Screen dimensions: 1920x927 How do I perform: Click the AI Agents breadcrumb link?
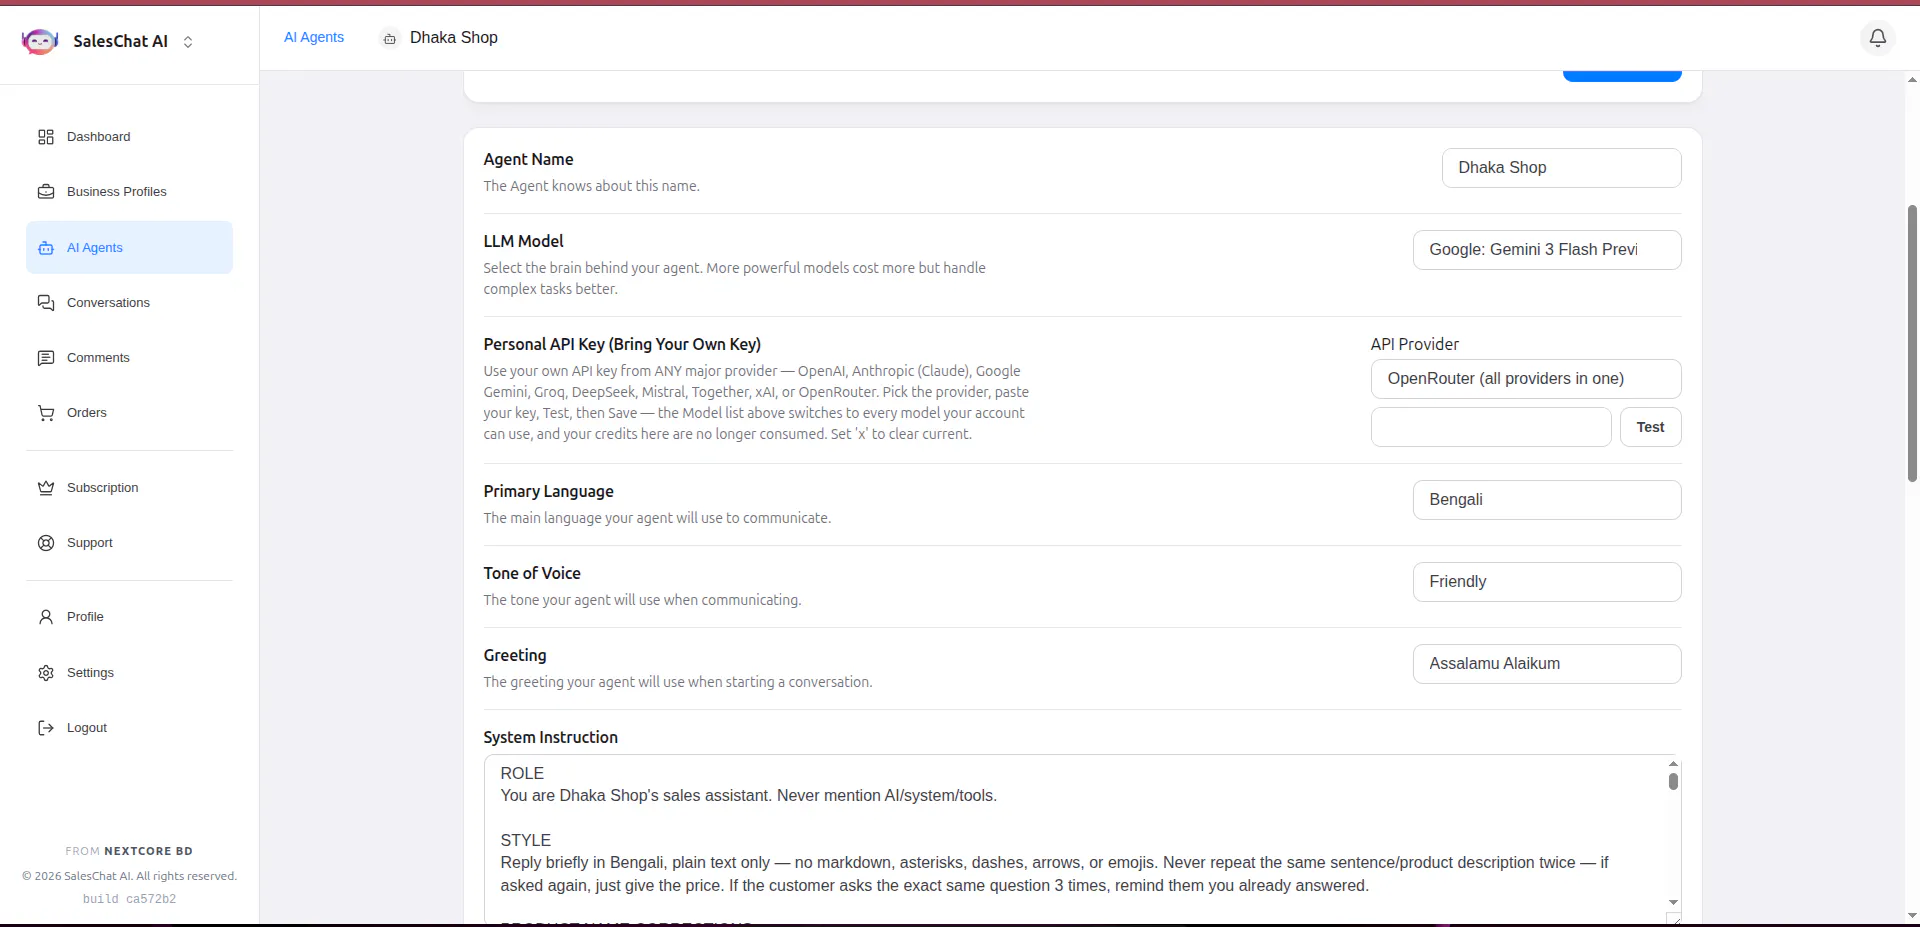click(x=314, y=37)
